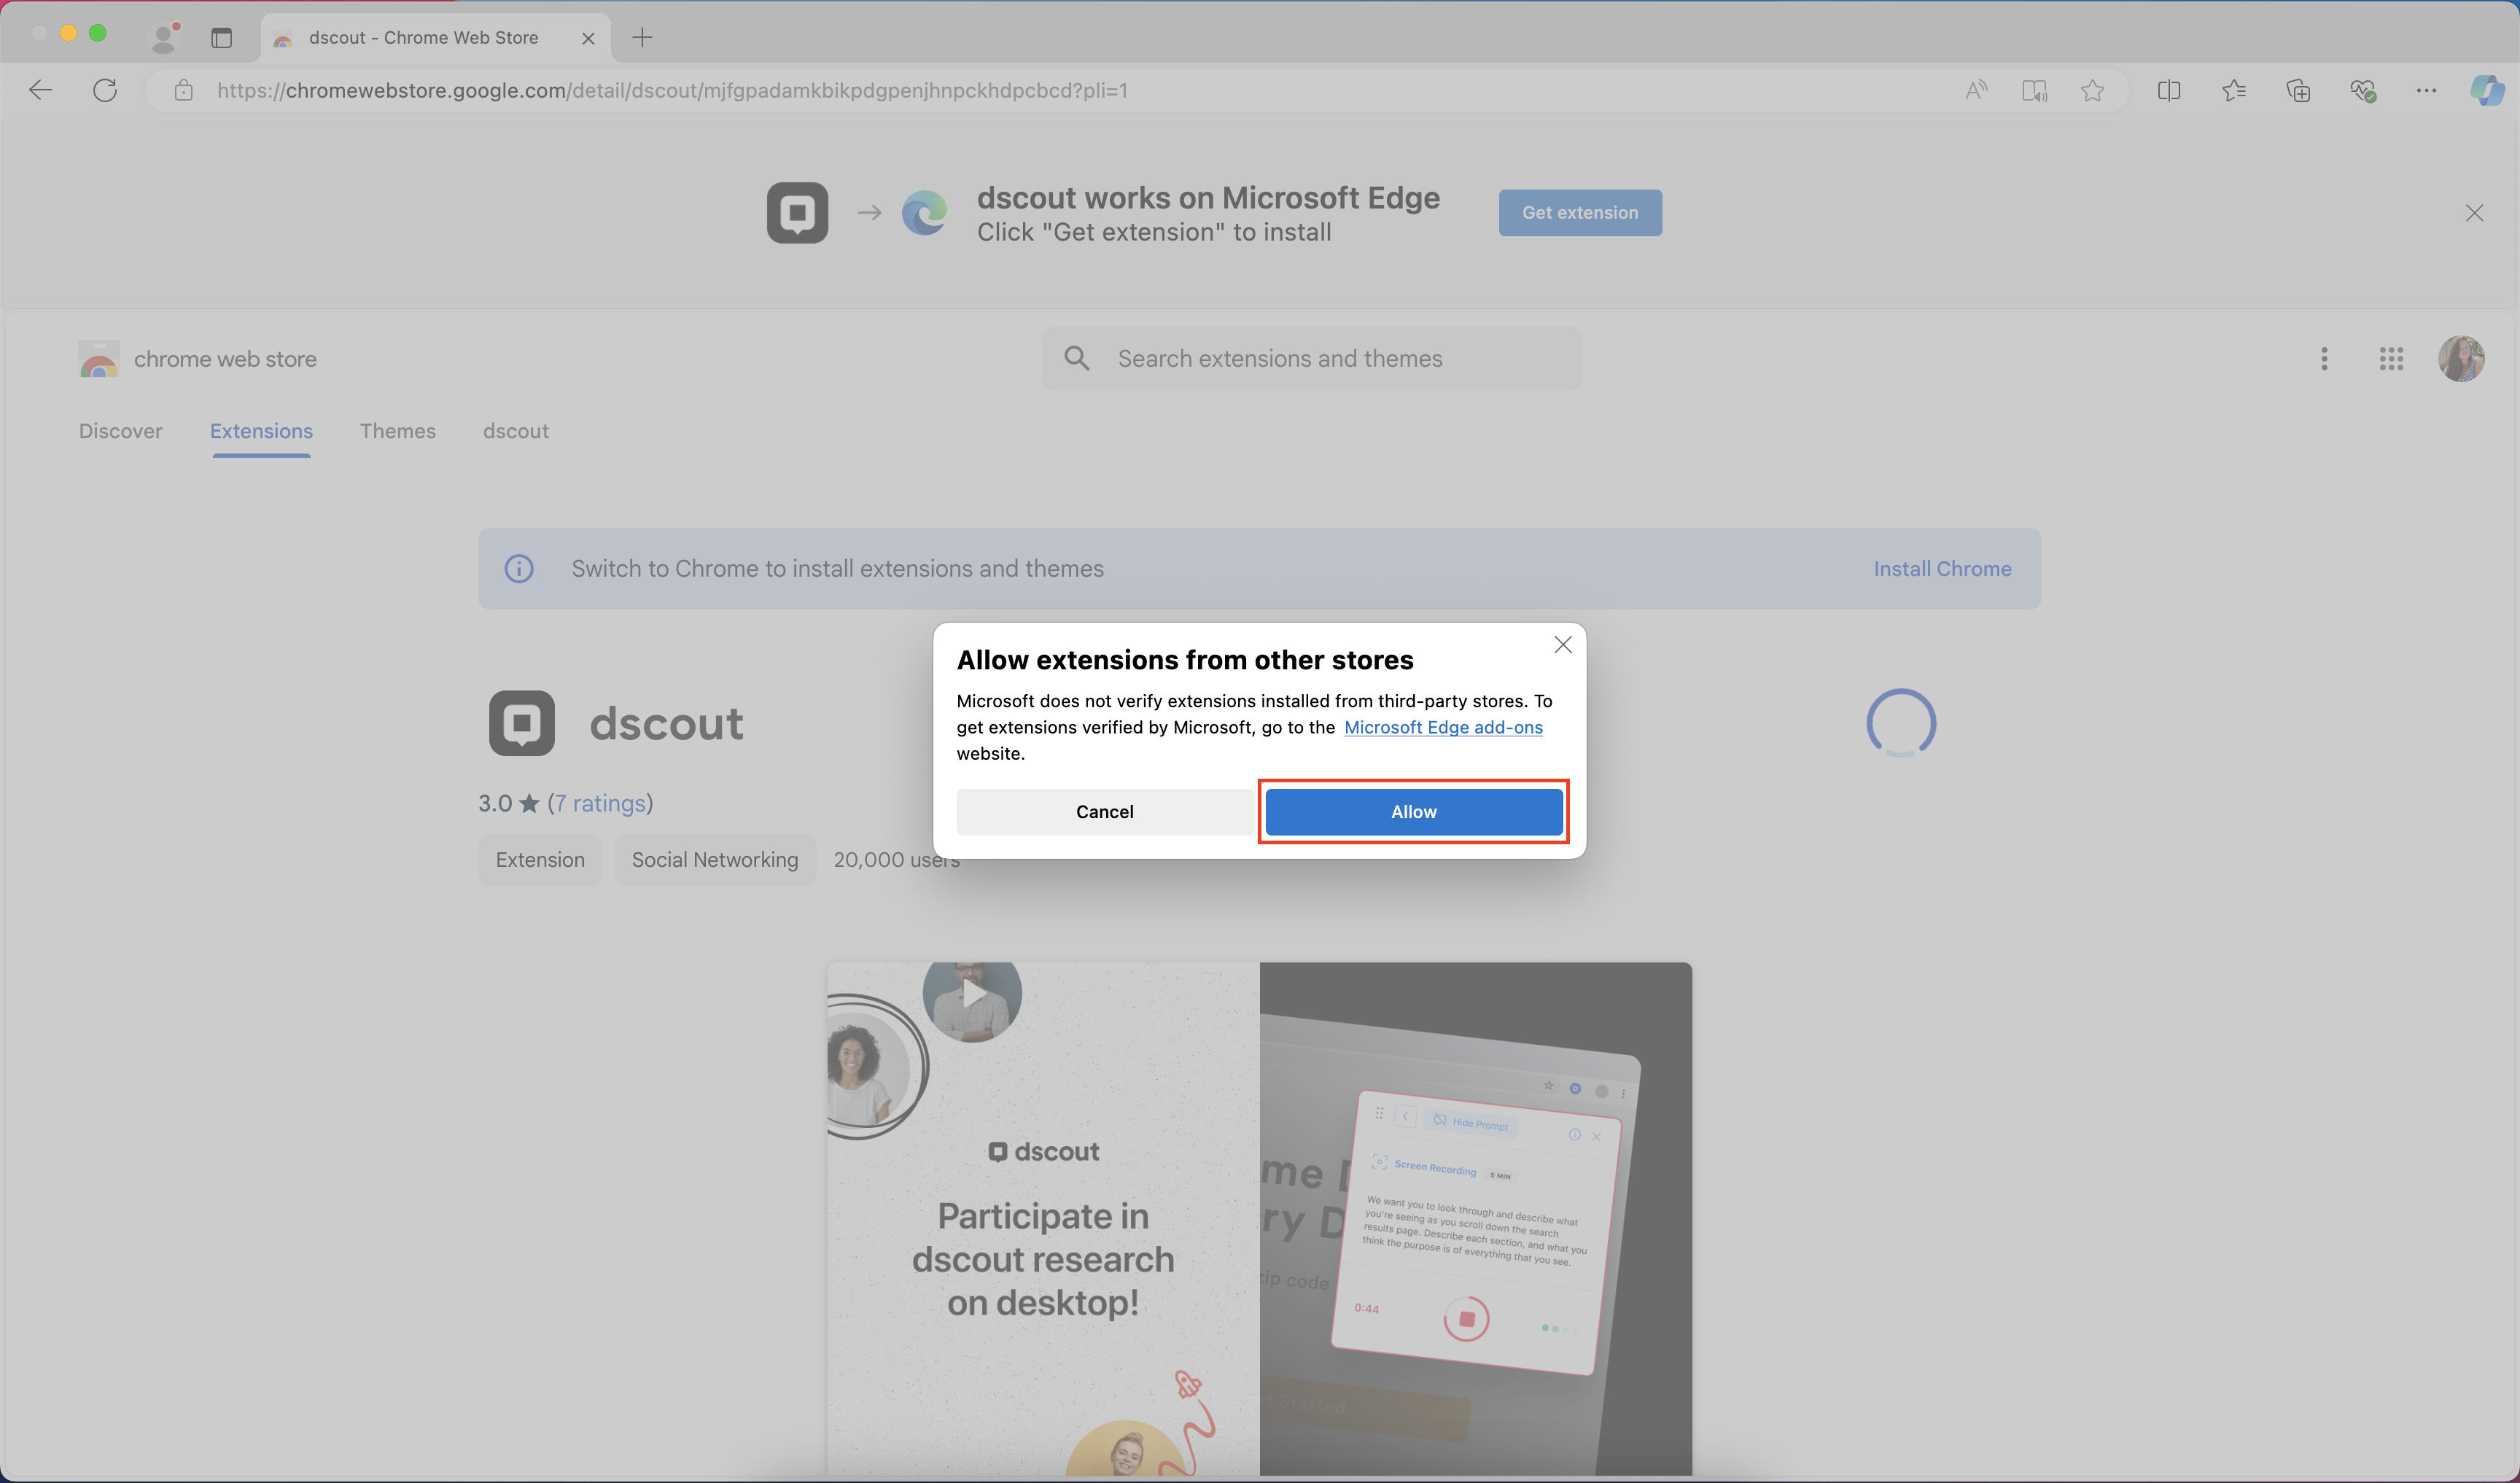2520x1483 pixels.
Task: Click the 'dscout works on Microsoft Edge' heading
Action: click(1208, 198)
